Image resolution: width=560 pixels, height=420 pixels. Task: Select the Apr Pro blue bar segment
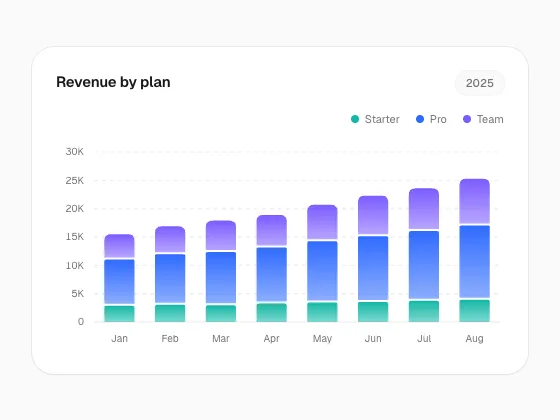(x=271, y=275)
